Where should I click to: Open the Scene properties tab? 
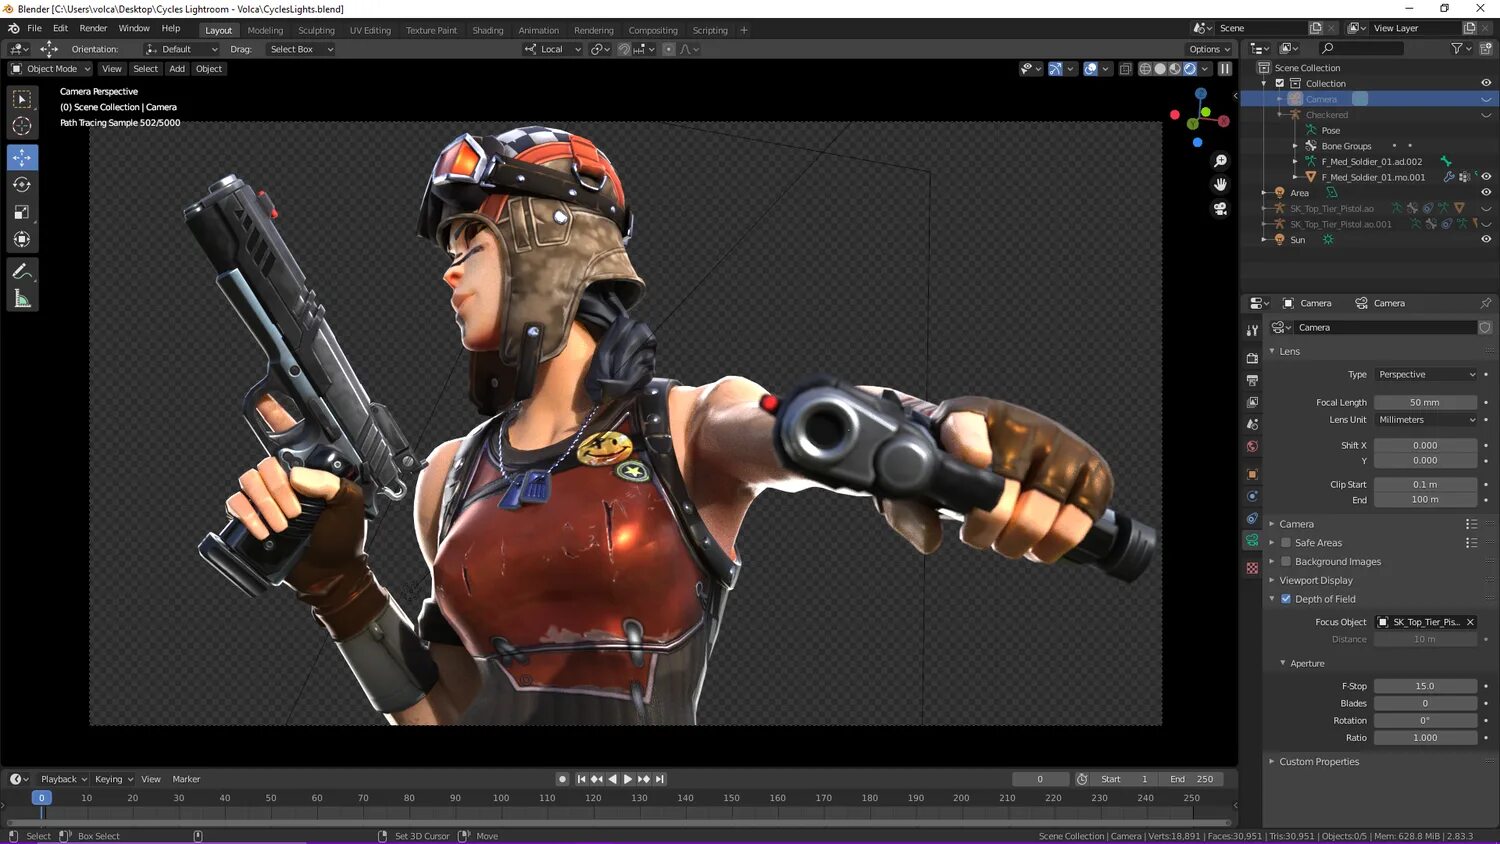click(x=1252, y=424)
